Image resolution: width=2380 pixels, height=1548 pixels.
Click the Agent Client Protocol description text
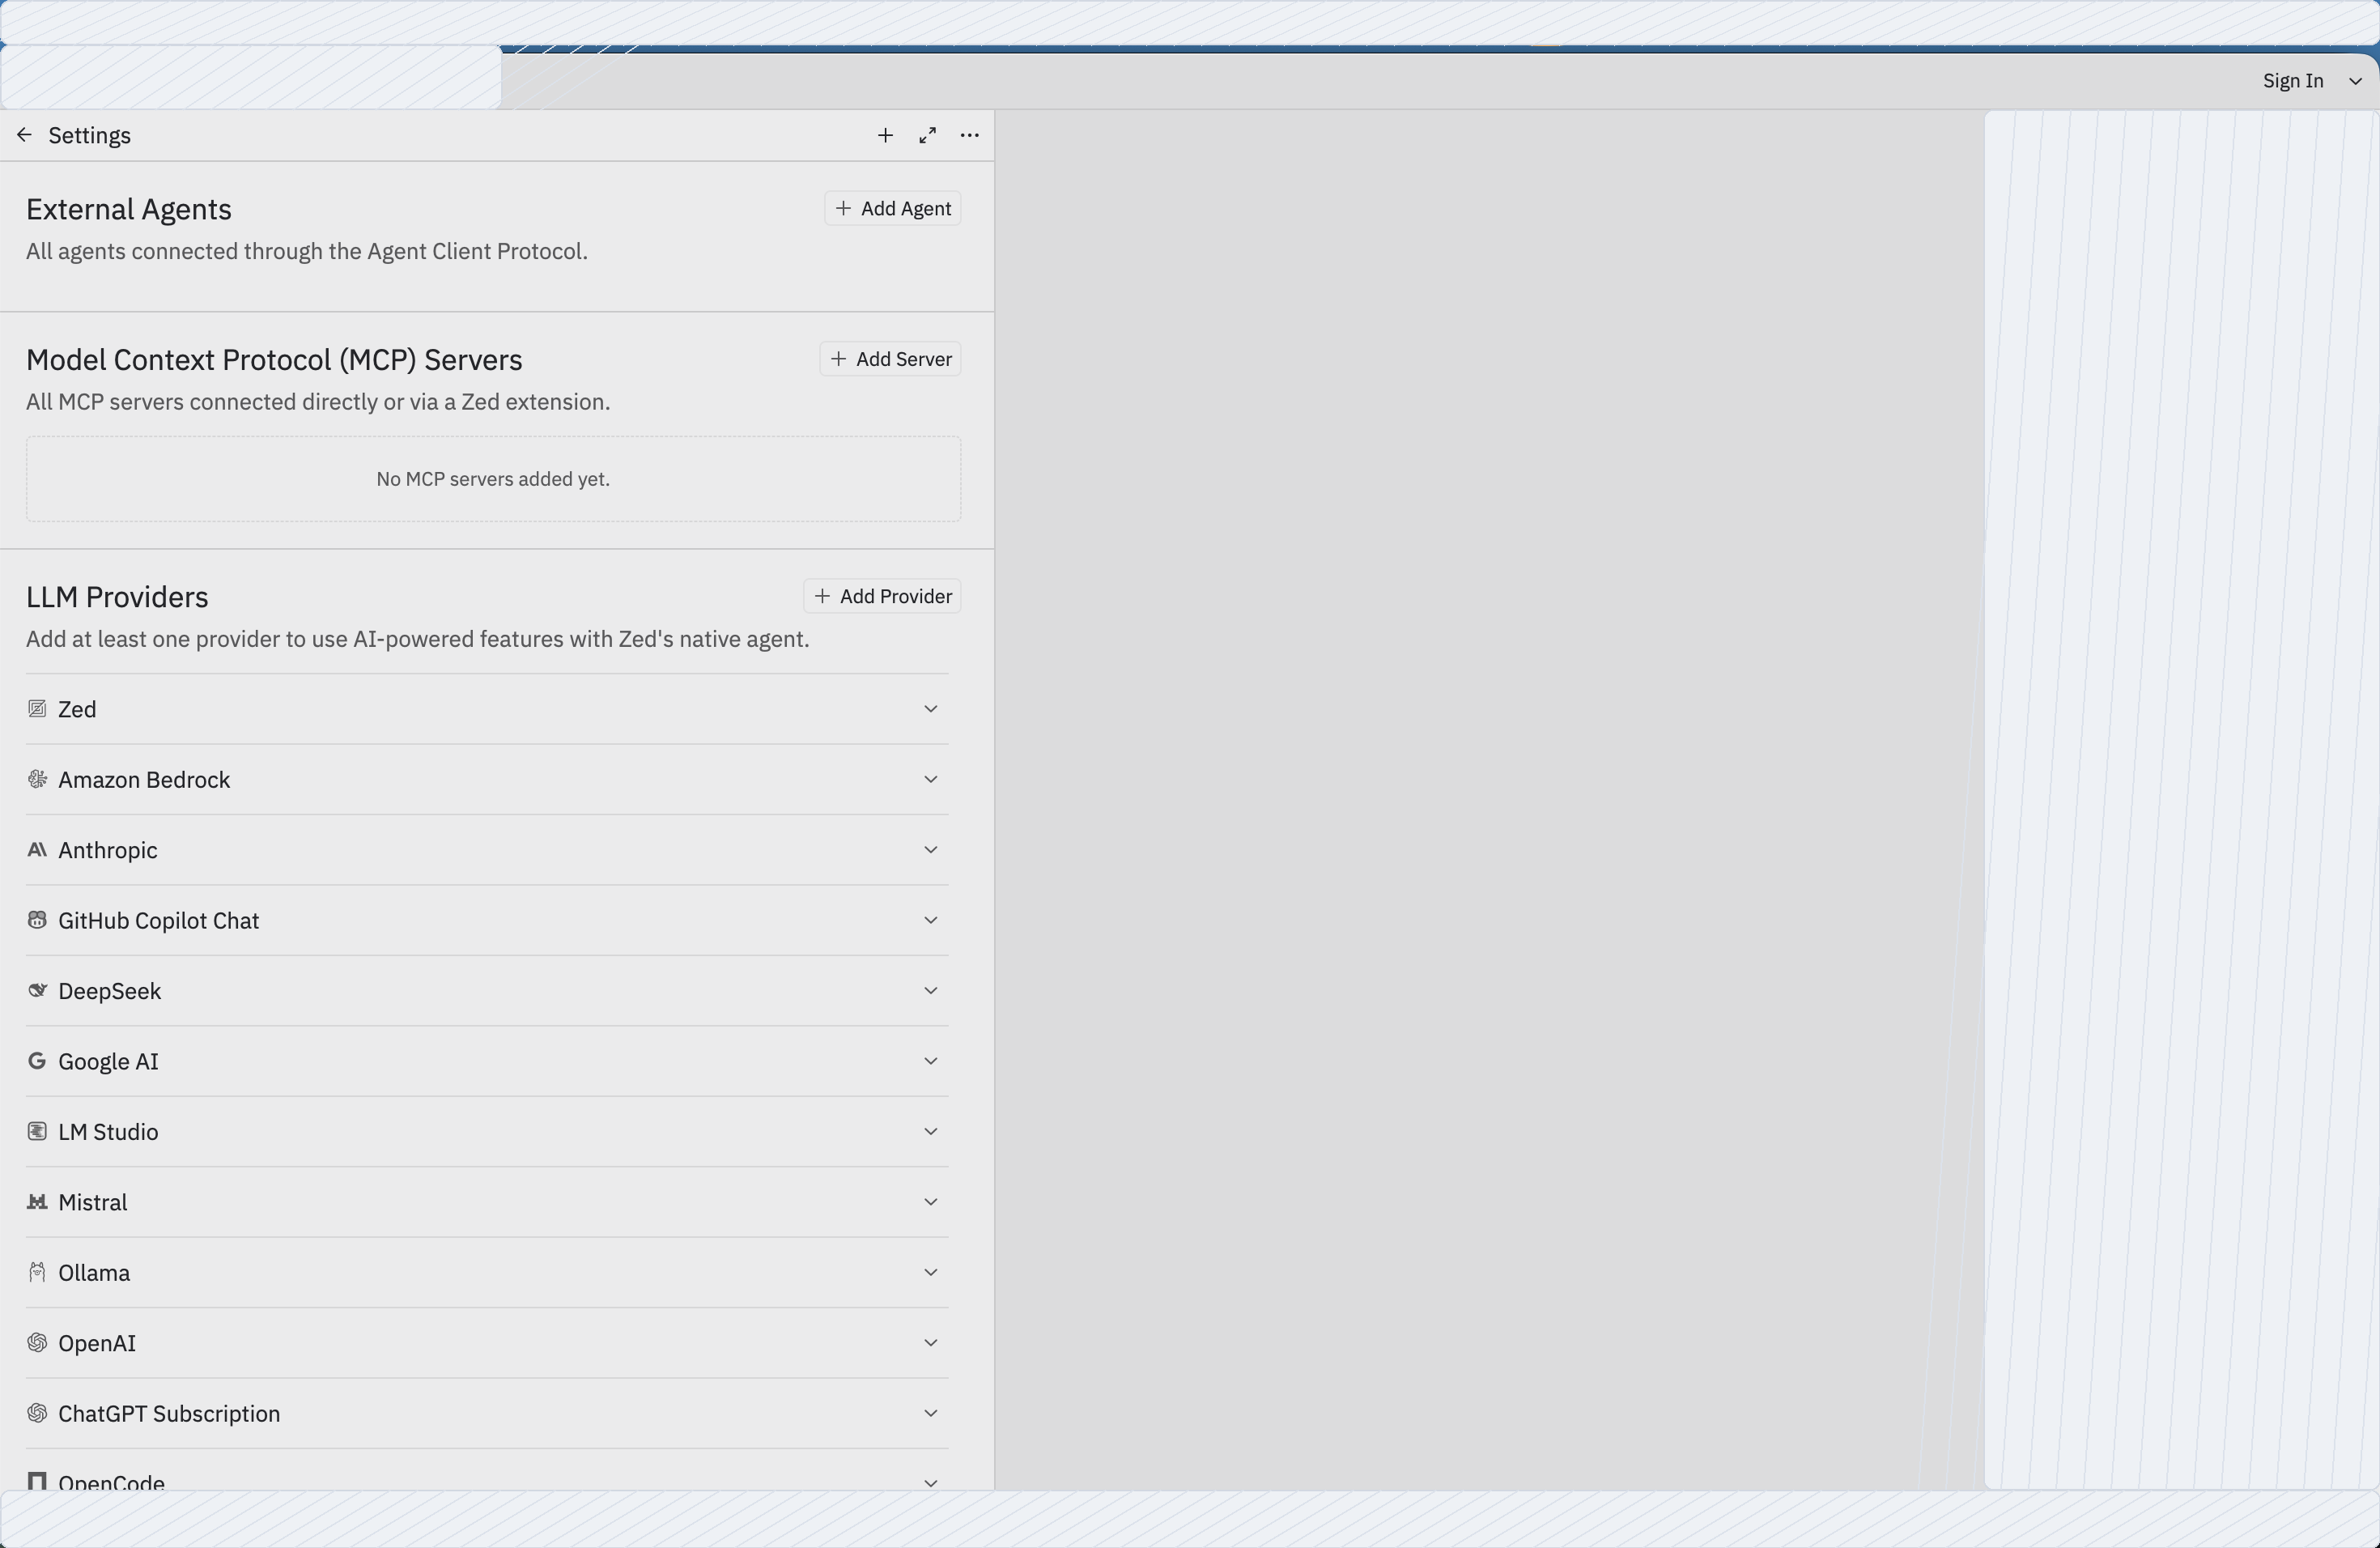(x=307, y=251)
